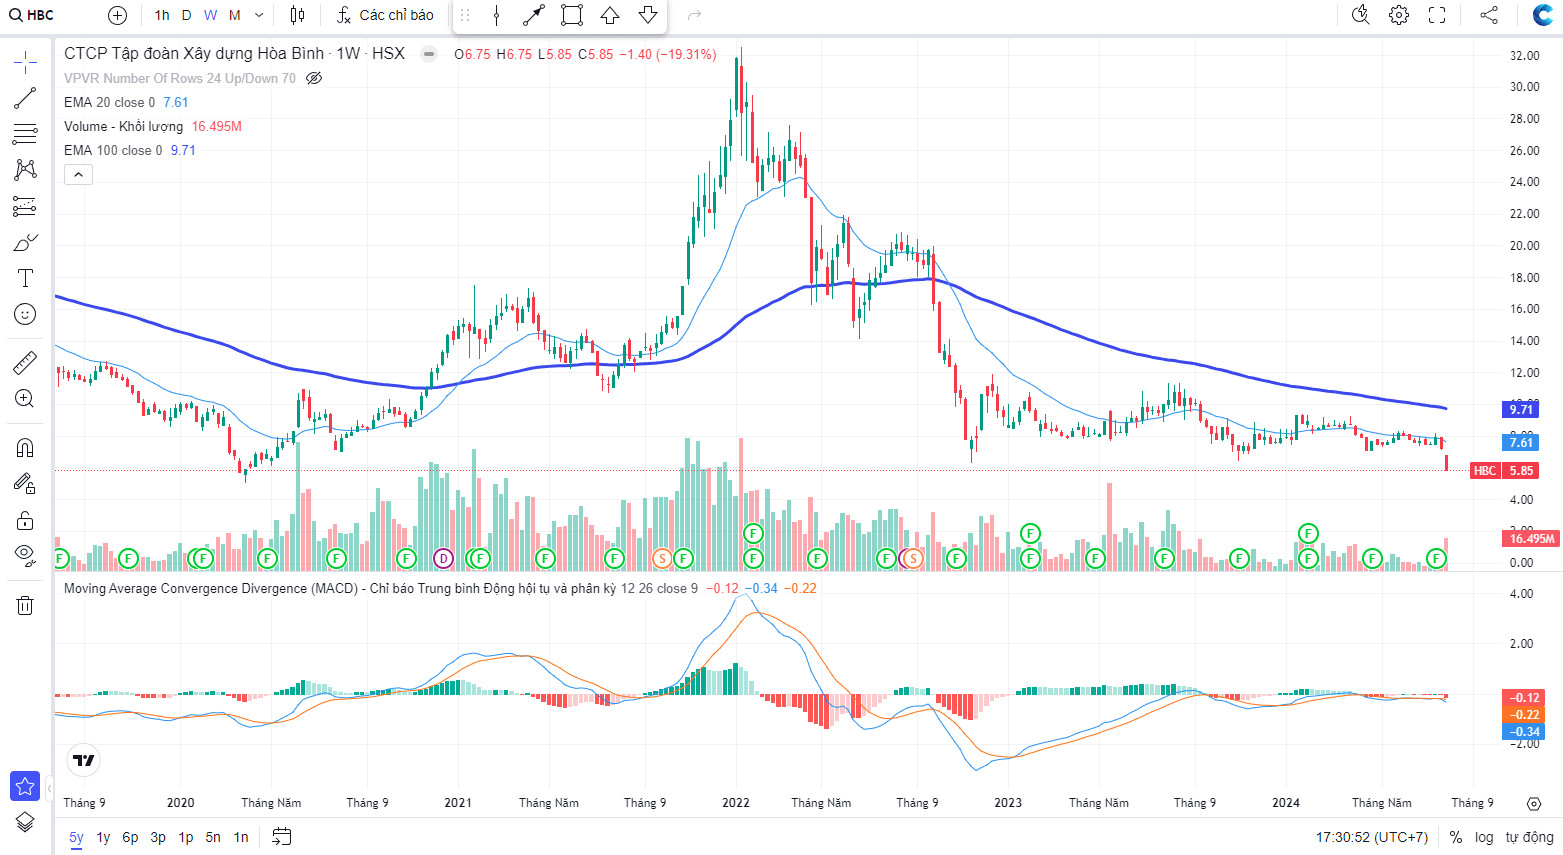Select the crosshair cursor tool
Image resolution: width=1563 pixels, height=855 pixels.
click(x=25, y=62)
